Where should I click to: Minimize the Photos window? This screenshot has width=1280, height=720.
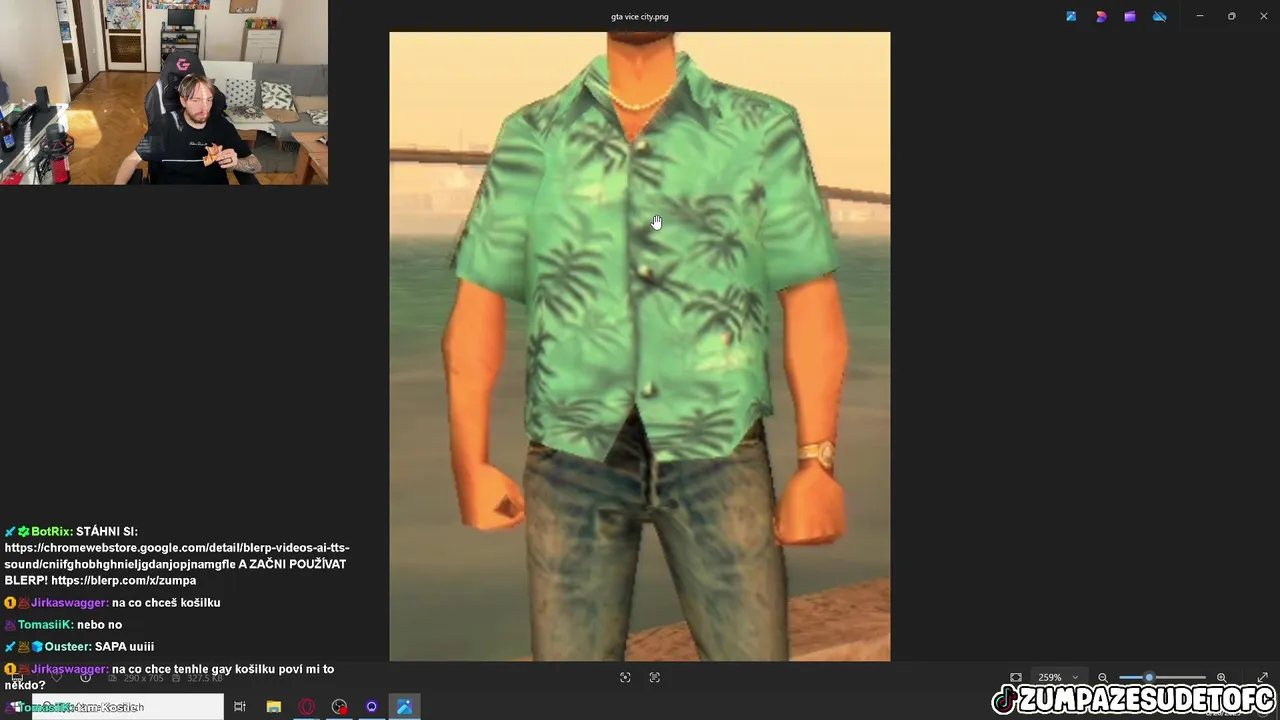(x=1199, y=16)
